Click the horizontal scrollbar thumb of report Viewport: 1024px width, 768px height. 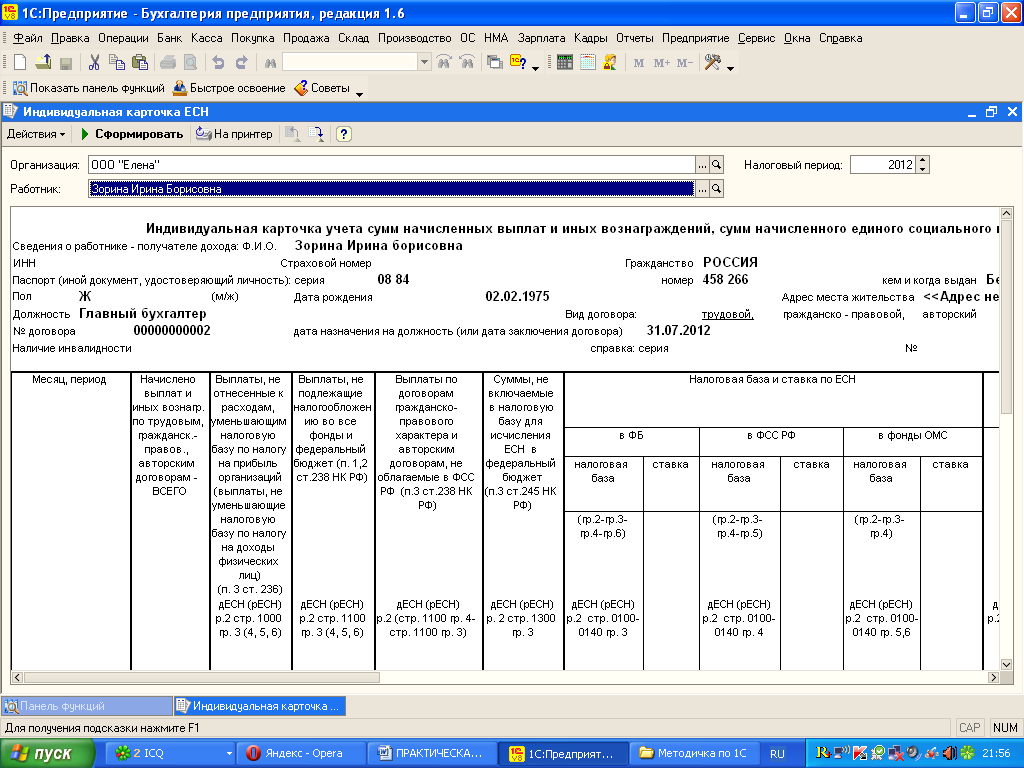pyautogui.click(x=202, y=677)
